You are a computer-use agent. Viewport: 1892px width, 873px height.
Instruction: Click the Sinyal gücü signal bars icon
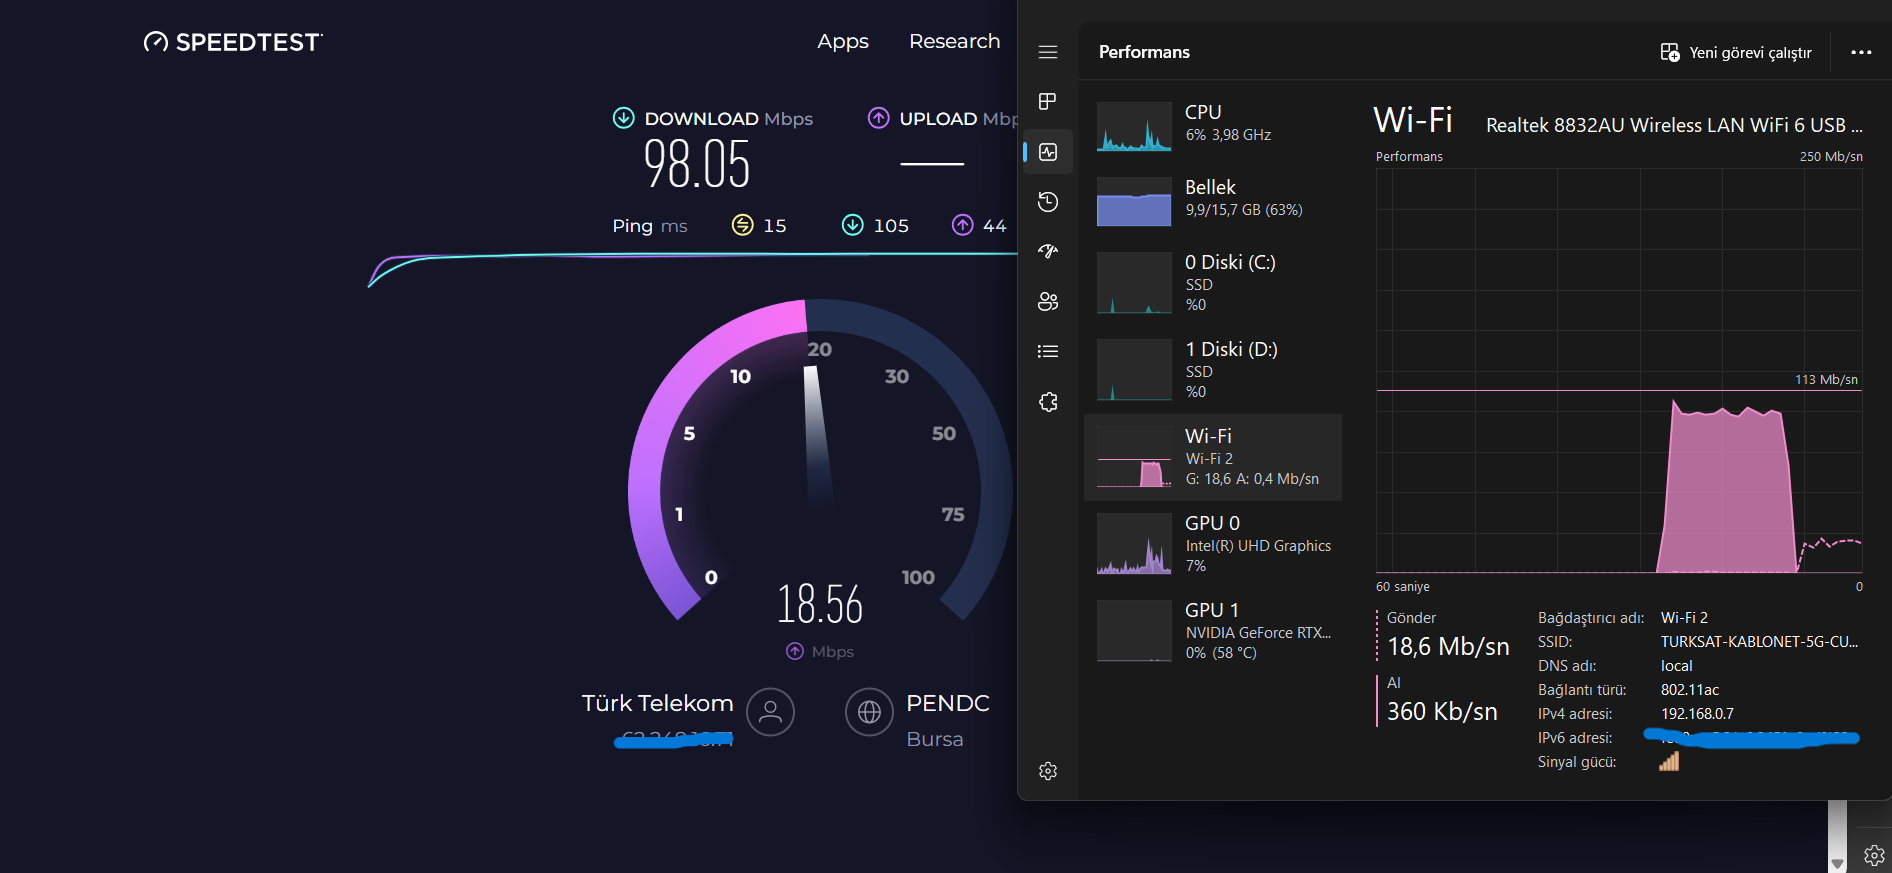point(1669,762)
